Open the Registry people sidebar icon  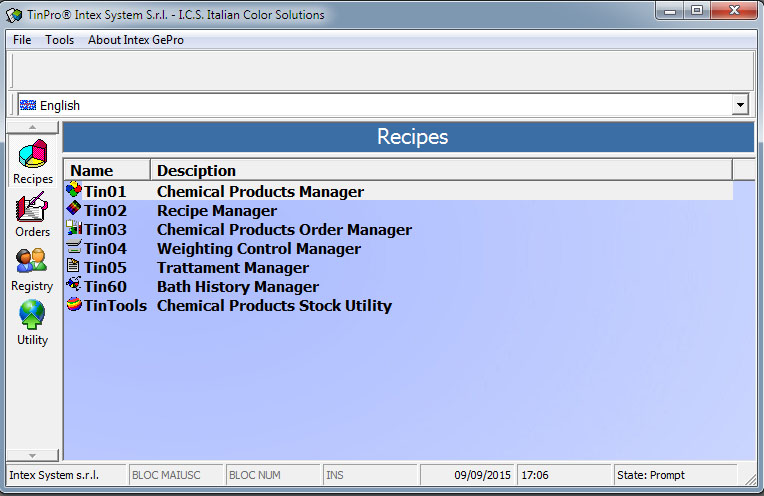click(x=32, y=261)
